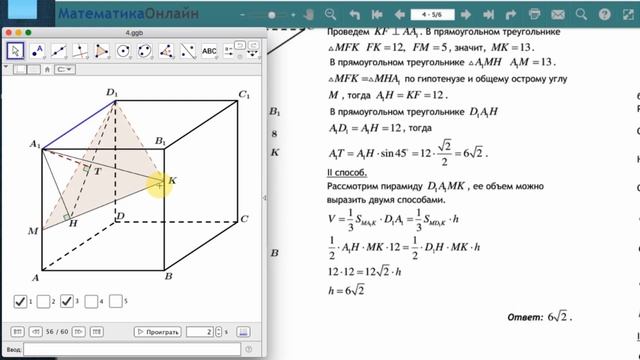Uncheck checkbox 1 in the drawing
This screenshot has width=640, height=360.
pyautogui.click(x=20, y=301)
